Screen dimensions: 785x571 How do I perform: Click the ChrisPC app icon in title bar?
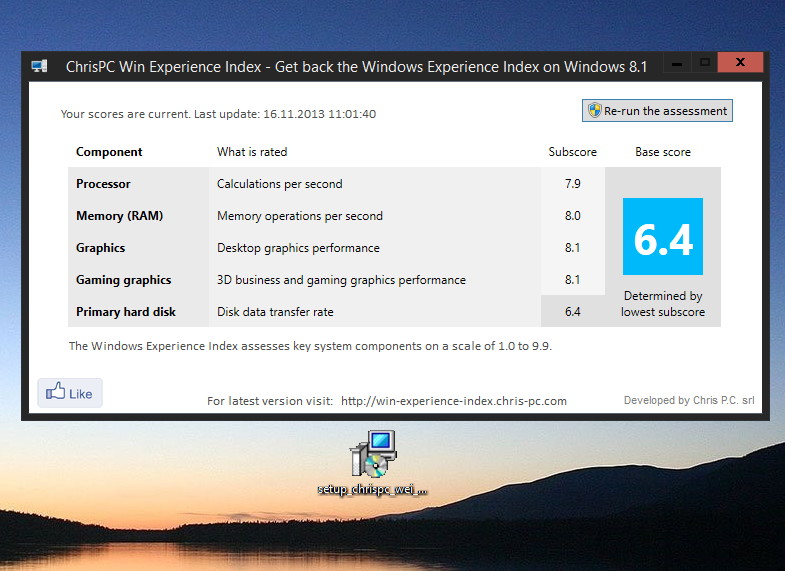click(40, 66)
